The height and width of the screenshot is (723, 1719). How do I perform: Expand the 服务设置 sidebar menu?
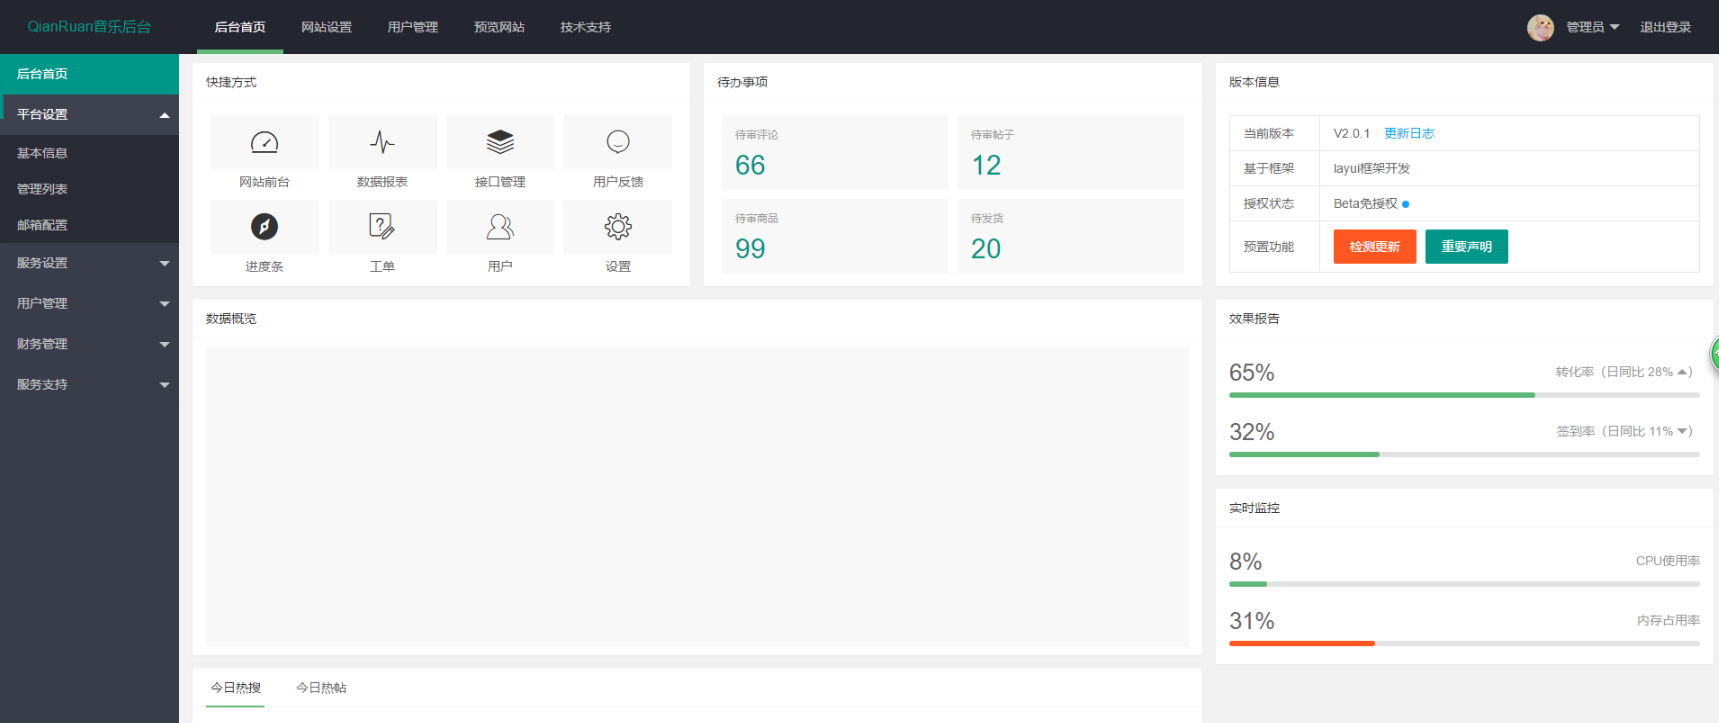[x=89, y=263]
